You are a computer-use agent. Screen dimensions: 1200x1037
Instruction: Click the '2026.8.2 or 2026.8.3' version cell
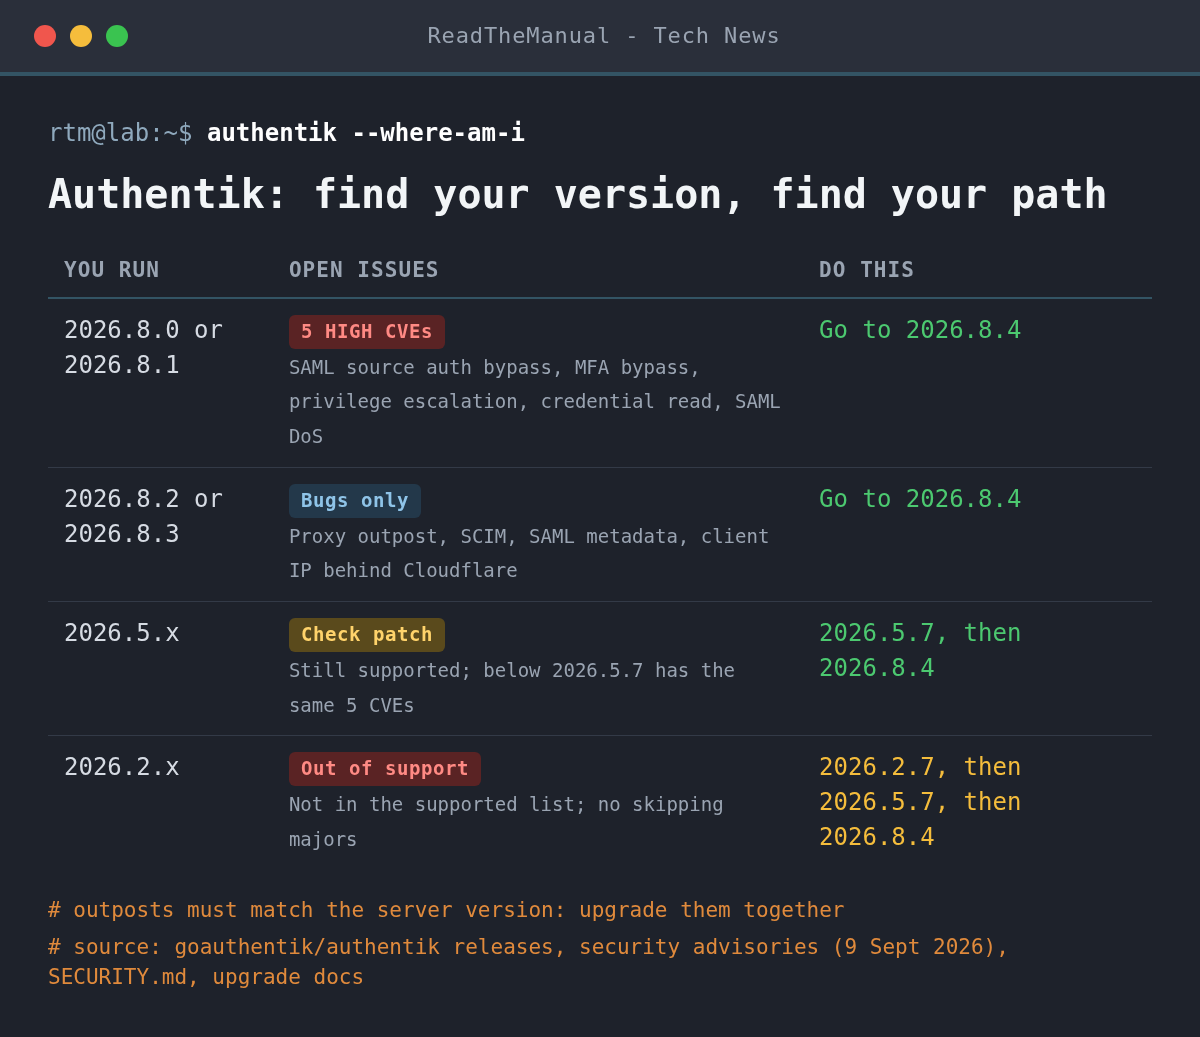(x=144, y=516)
